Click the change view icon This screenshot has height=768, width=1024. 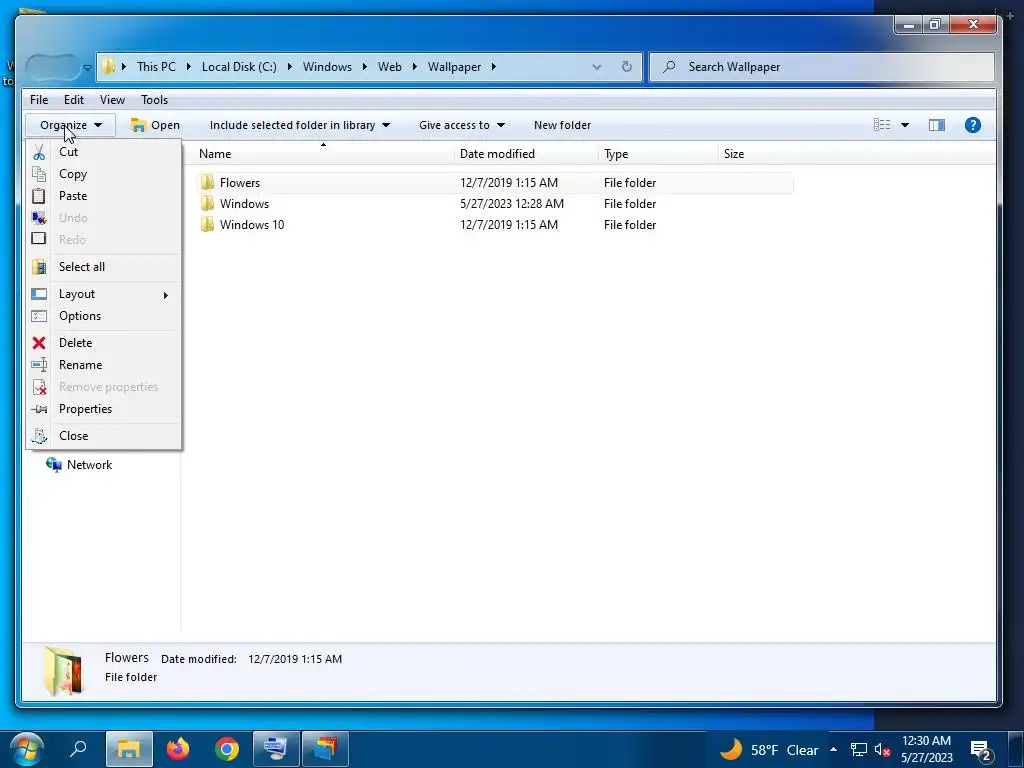882,125
